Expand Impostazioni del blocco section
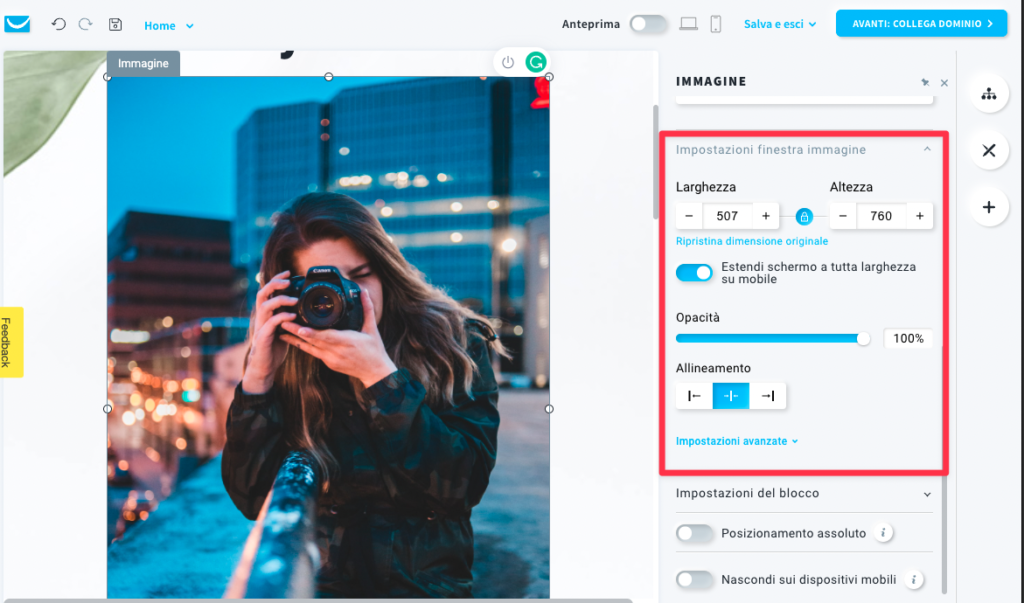Screen dimensions: 1024x603 point(804,493)
